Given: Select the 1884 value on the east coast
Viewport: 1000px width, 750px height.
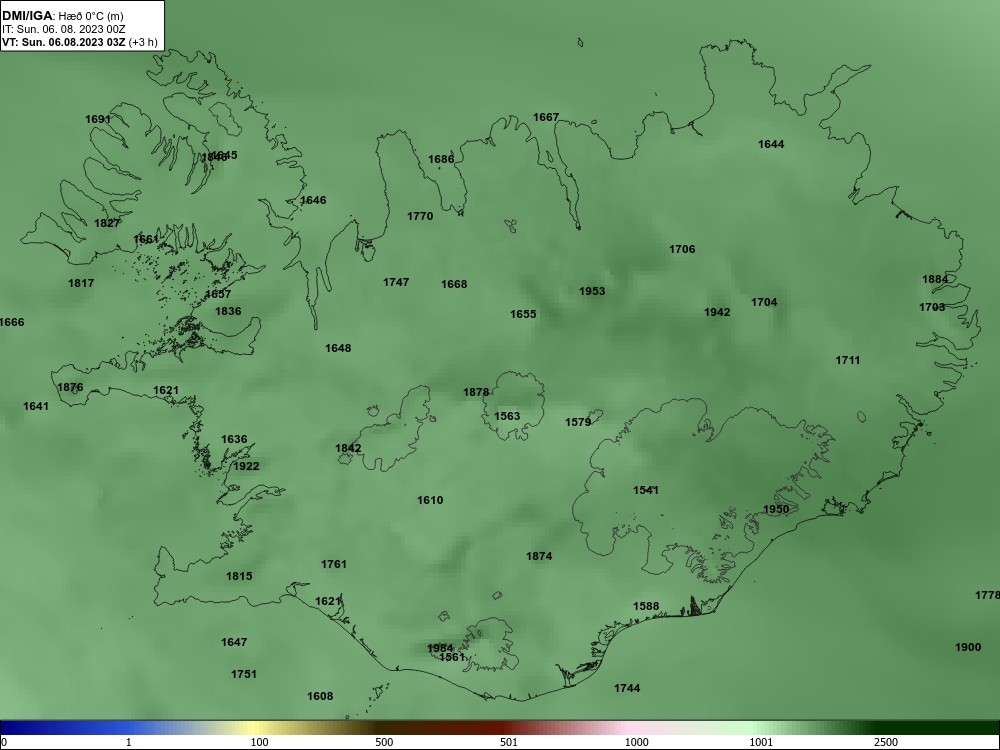Looking at the screenshot, I should point(935,279).
